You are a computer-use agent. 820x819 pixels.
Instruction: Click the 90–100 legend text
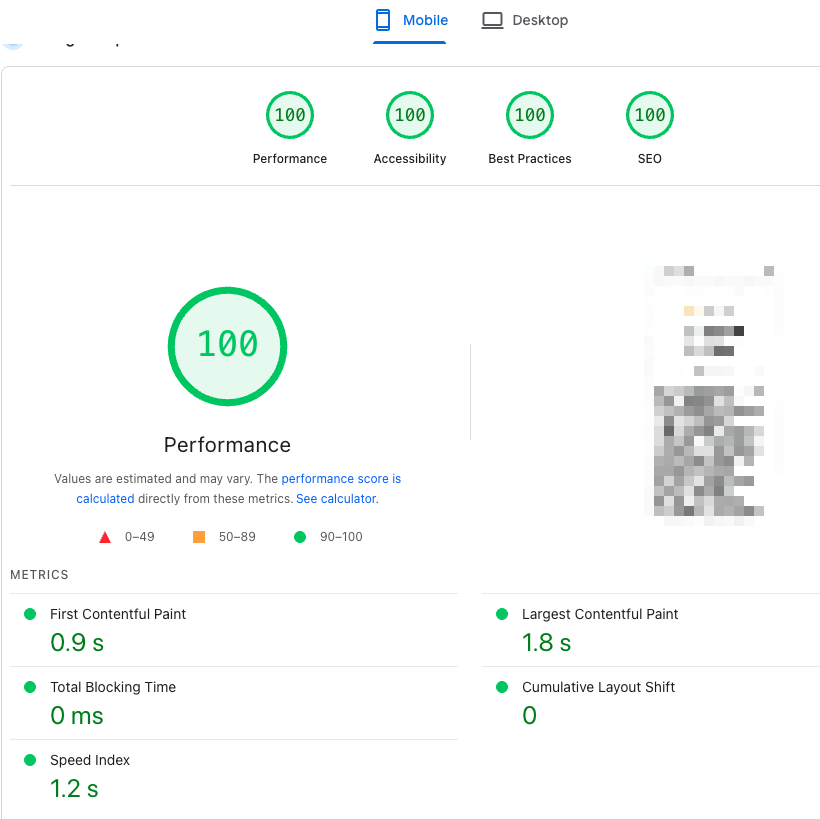341,537
